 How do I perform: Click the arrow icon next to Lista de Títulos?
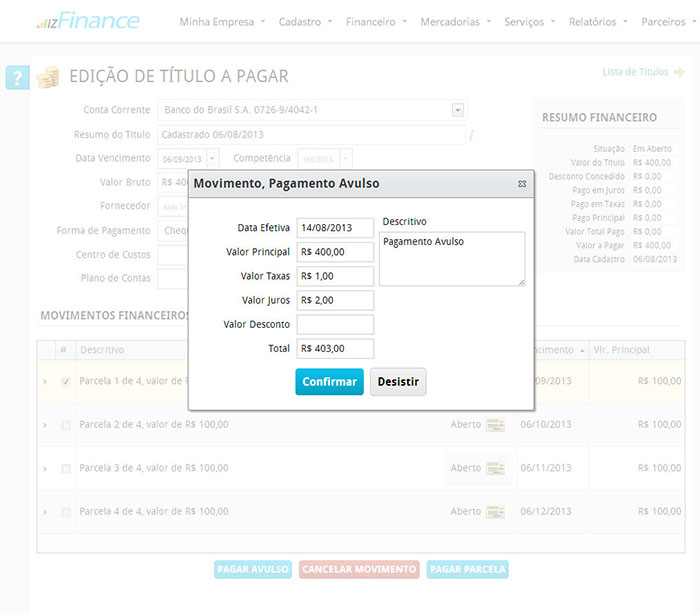(679, 72)
